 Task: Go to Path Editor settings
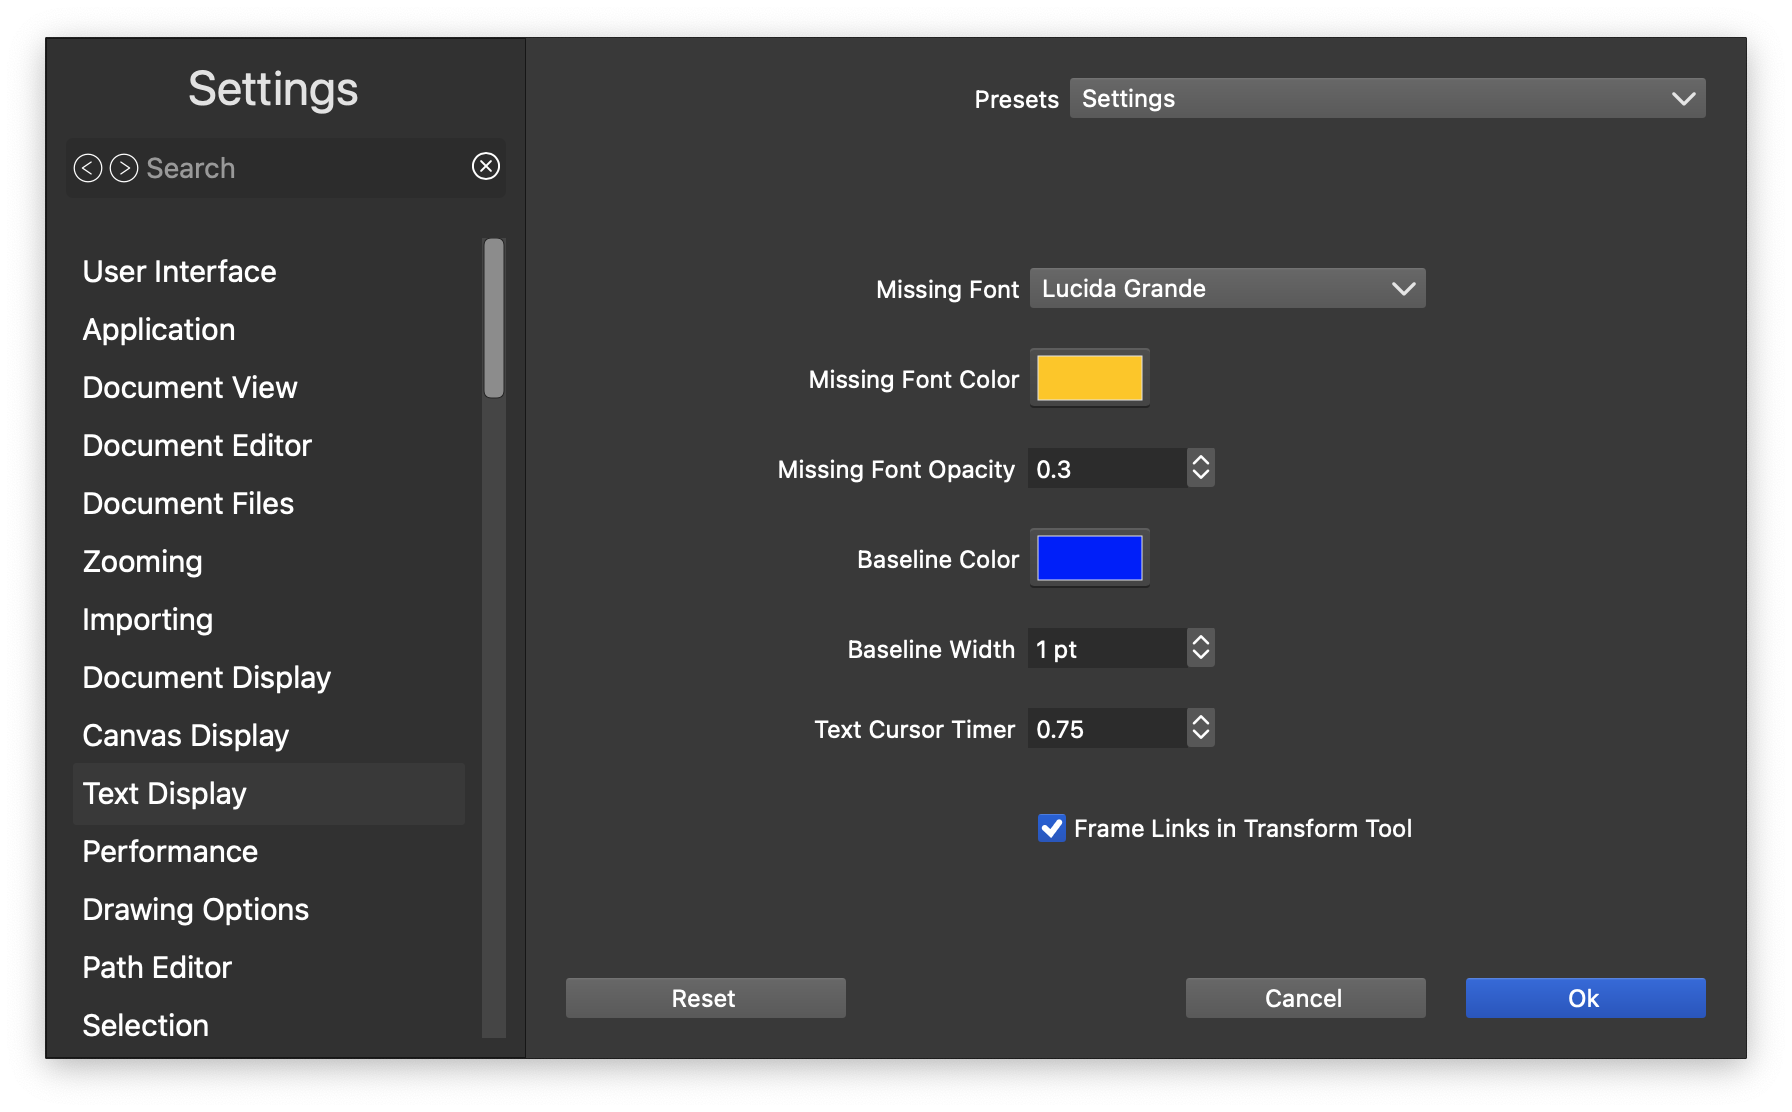(x=157, y=968)
